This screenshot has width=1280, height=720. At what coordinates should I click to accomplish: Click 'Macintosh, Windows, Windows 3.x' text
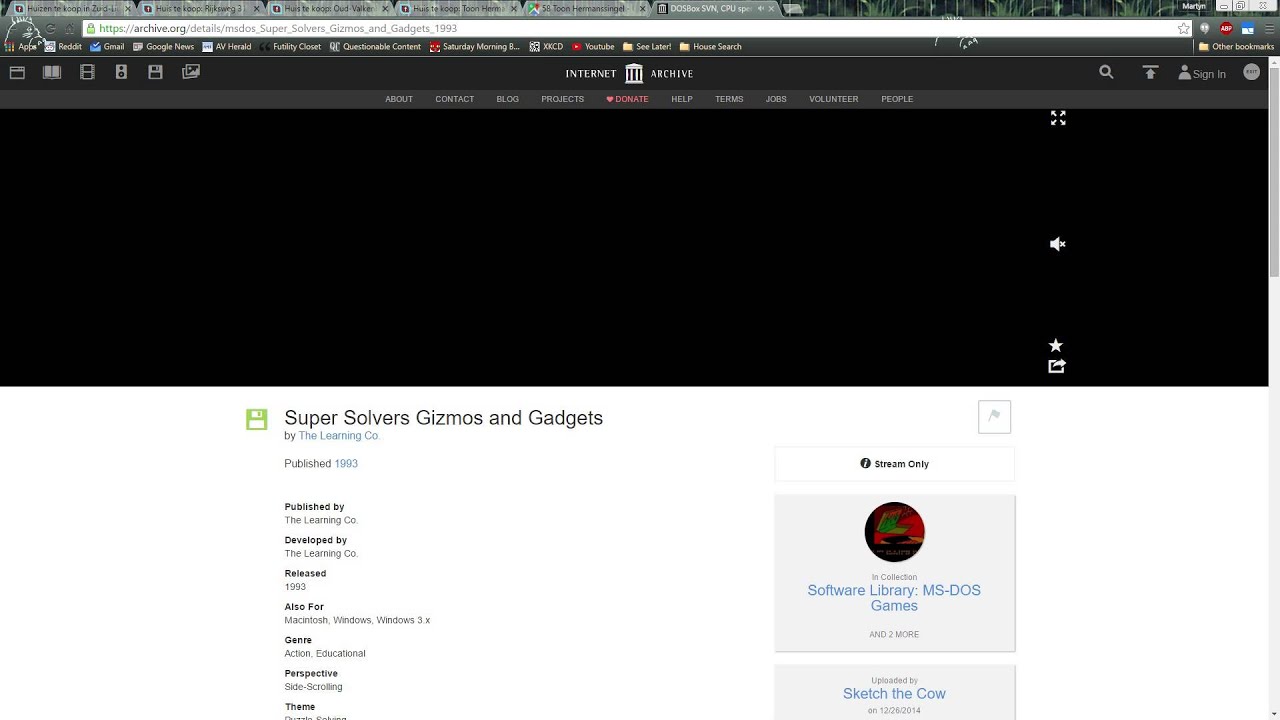(357, 621)
